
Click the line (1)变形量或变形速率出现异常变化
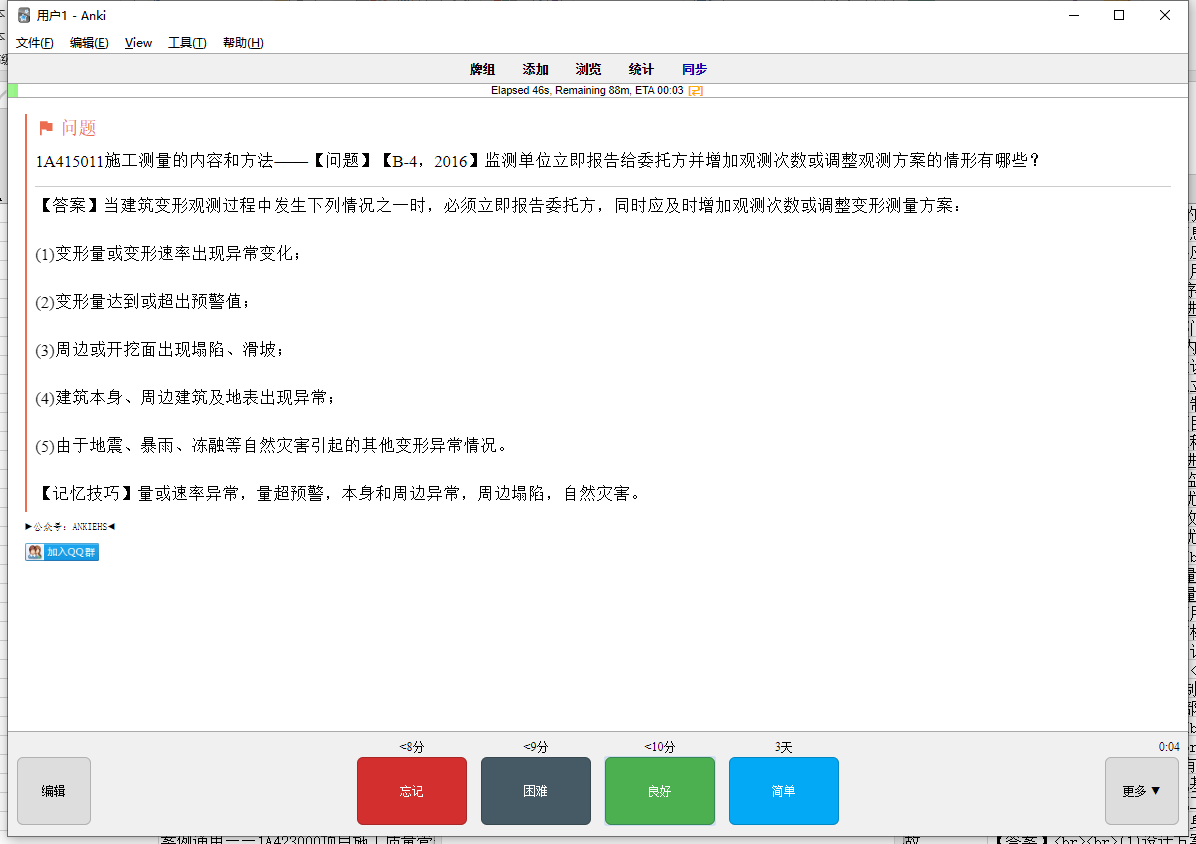coord(168,254)
